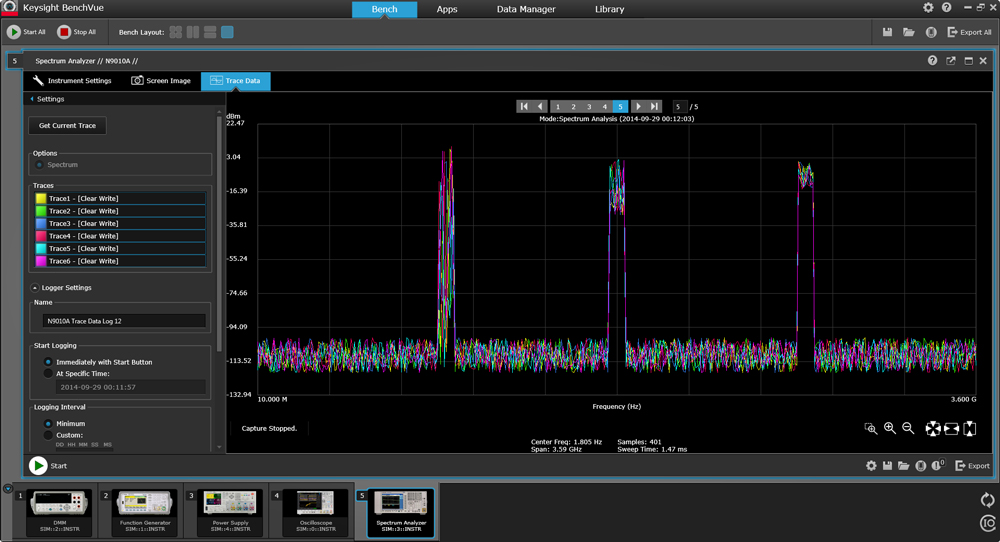The height and width of the screenshot is (542, 1000).
Task: Click the settings panel vertical scrollbar
Action: click(x=219, y=233)
